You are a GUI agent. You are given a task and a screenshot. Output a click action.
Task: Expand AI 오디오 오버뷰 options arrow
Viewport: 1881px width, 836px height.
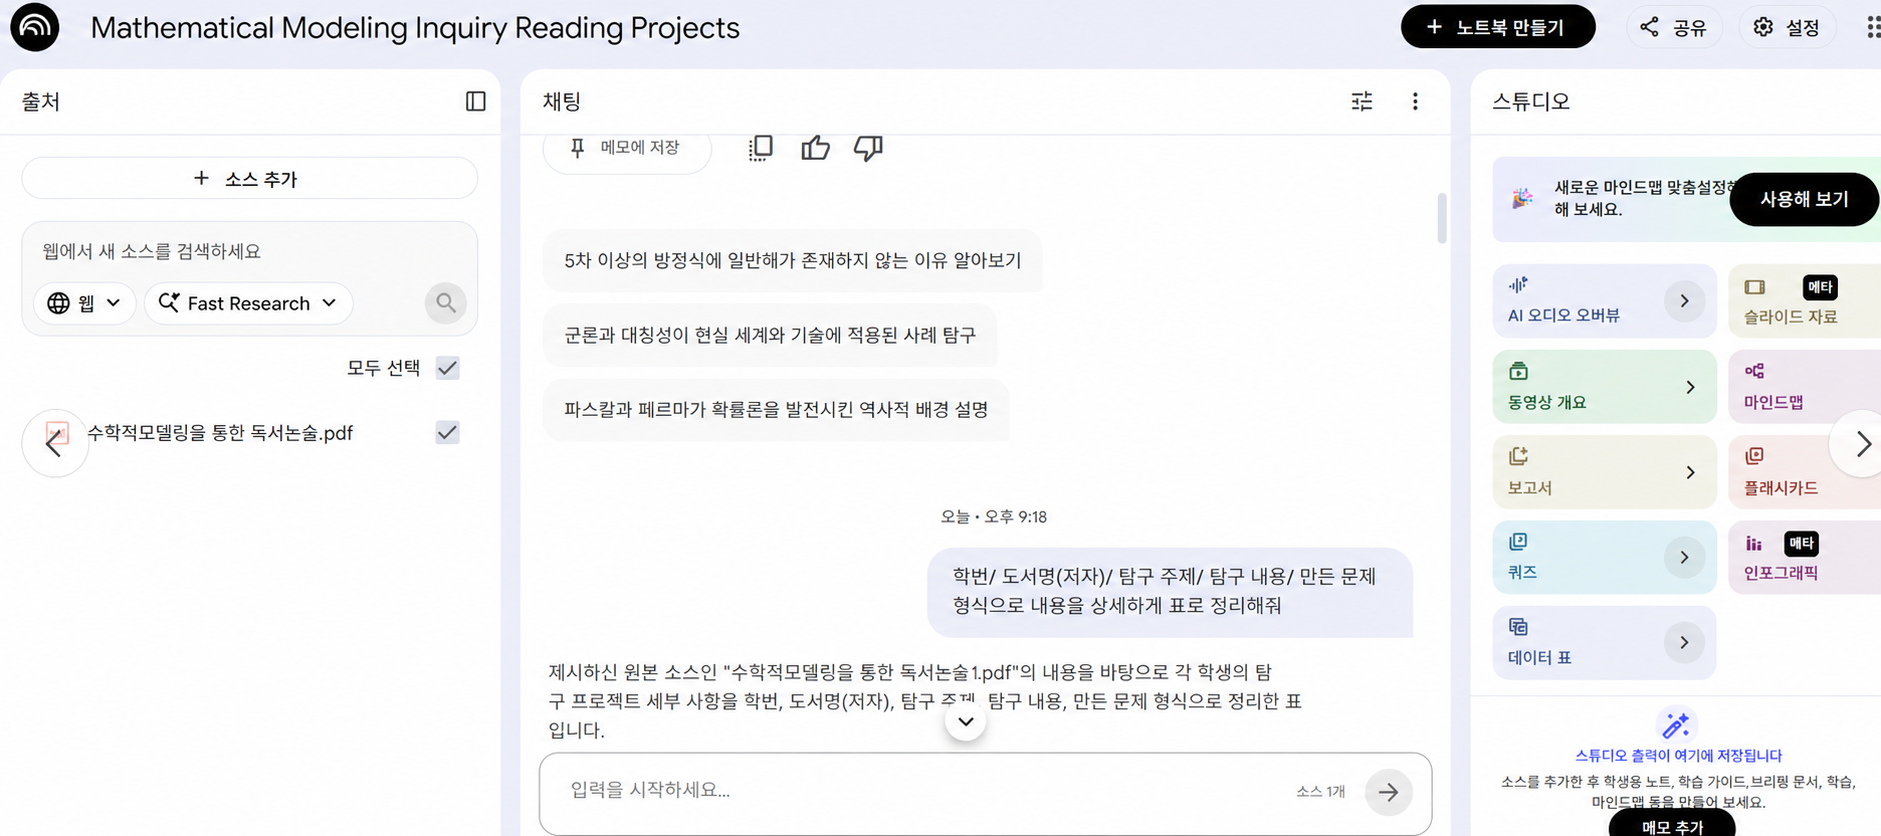[1684, 301]
